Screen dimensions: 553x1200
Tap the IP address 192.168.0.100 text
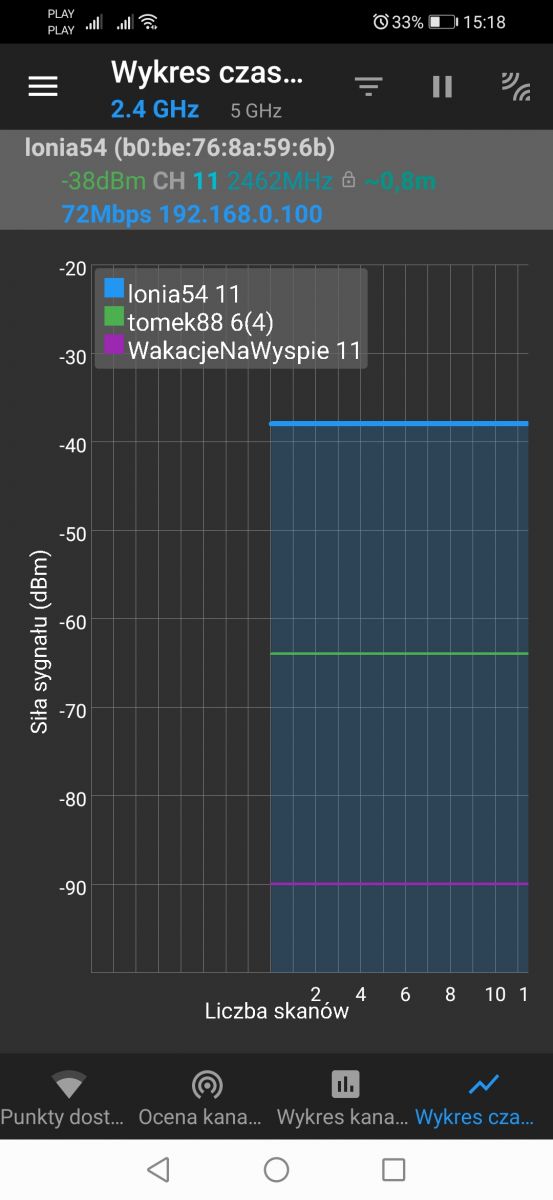241,214
